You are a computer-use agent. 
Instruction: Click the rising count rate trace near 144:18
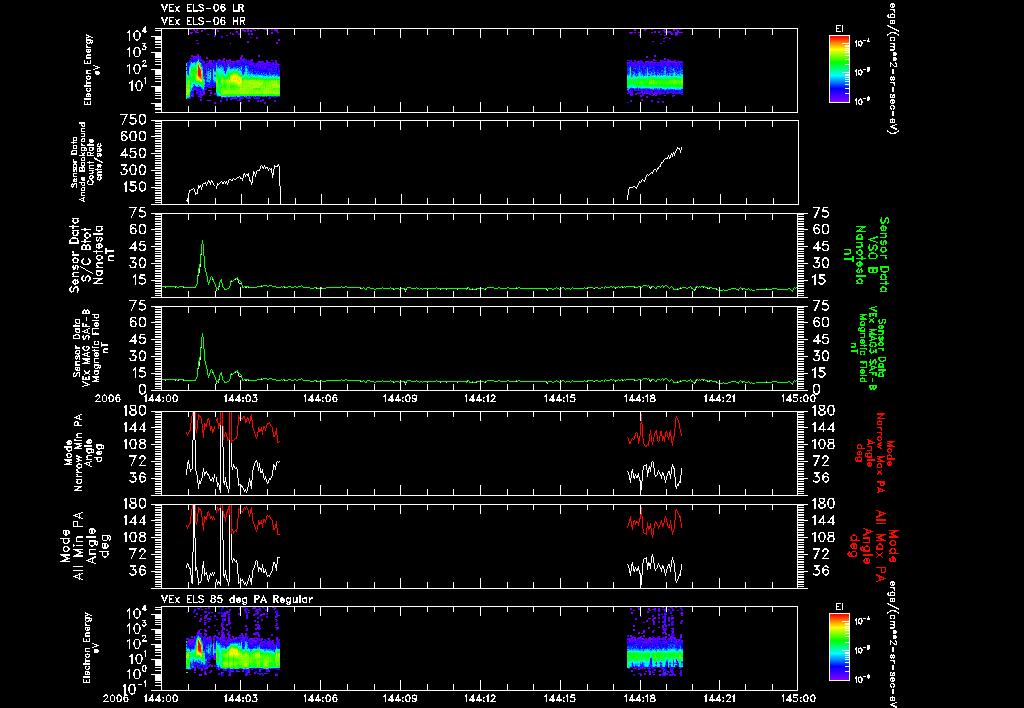(x=654, y=172)
